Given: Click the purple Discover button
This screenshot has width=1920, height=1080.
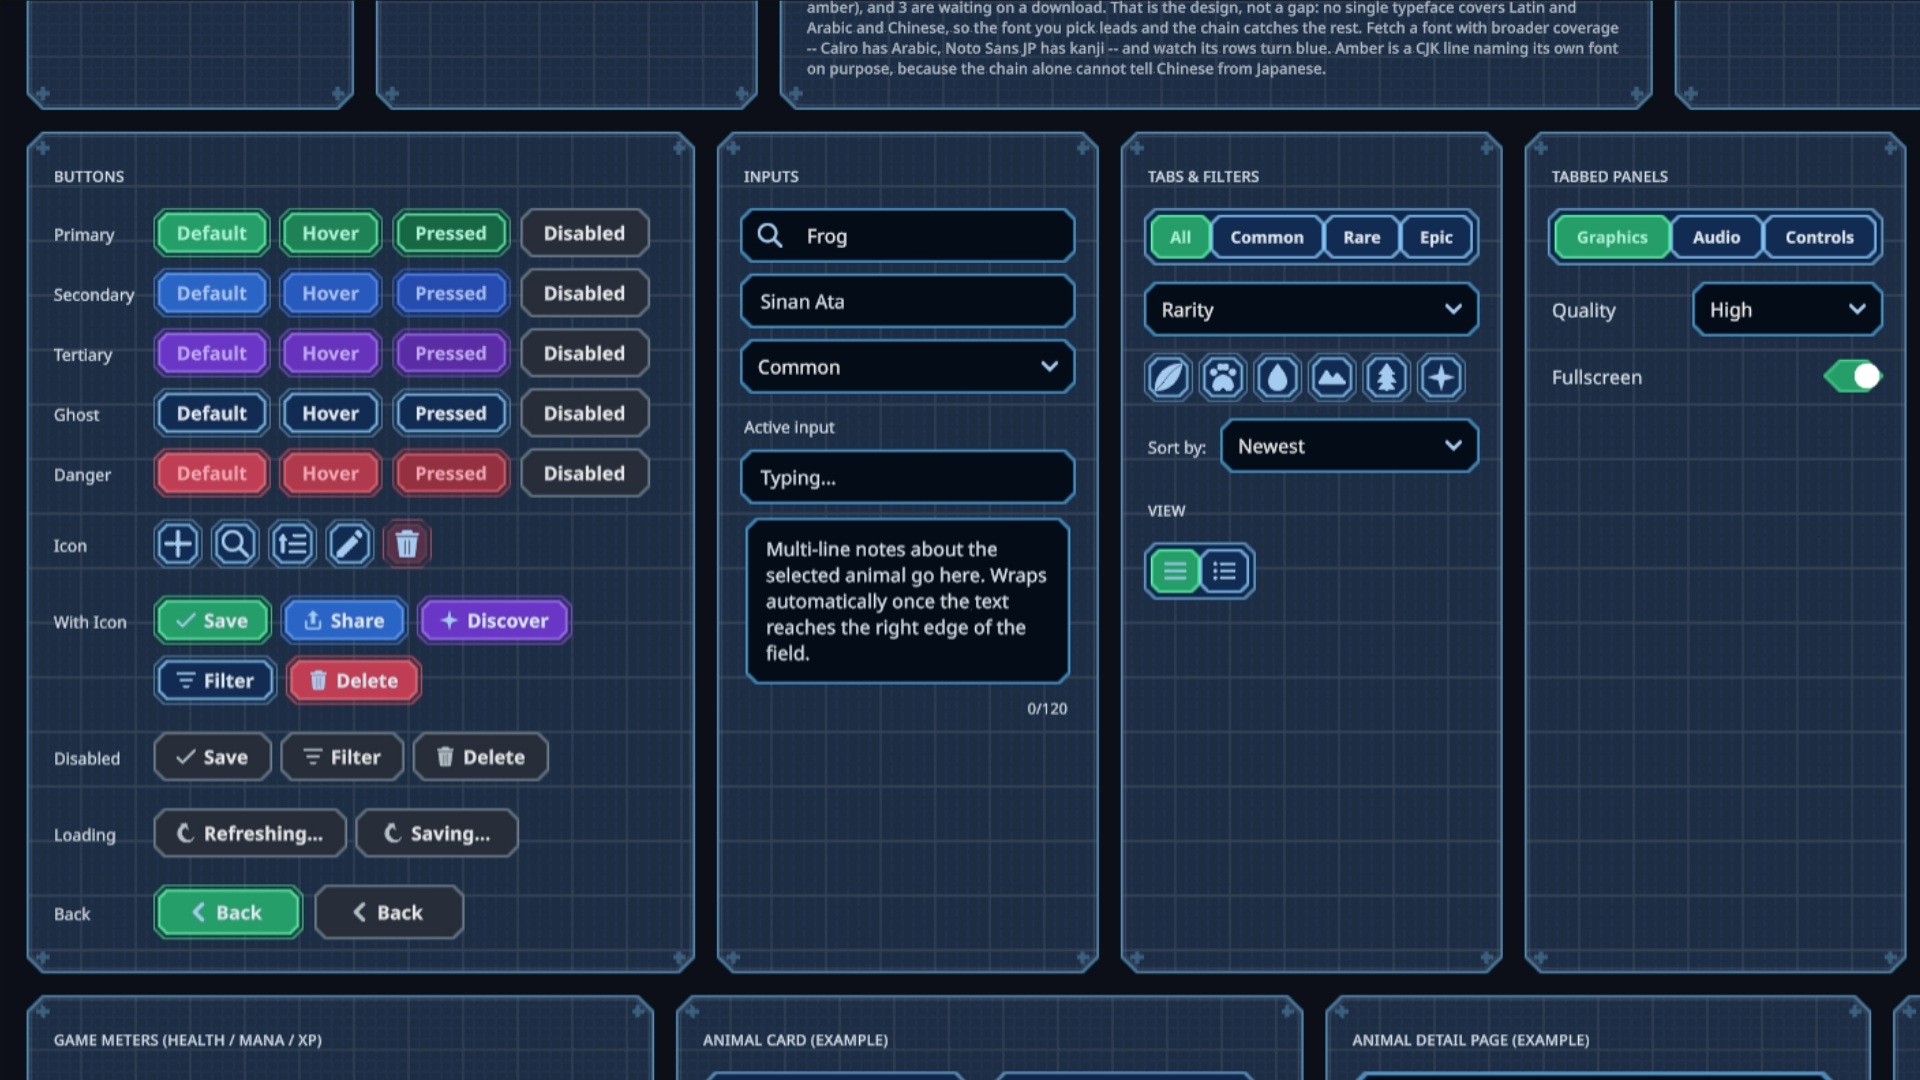Looking at the screenshot, I should click(x=494, y=621).
